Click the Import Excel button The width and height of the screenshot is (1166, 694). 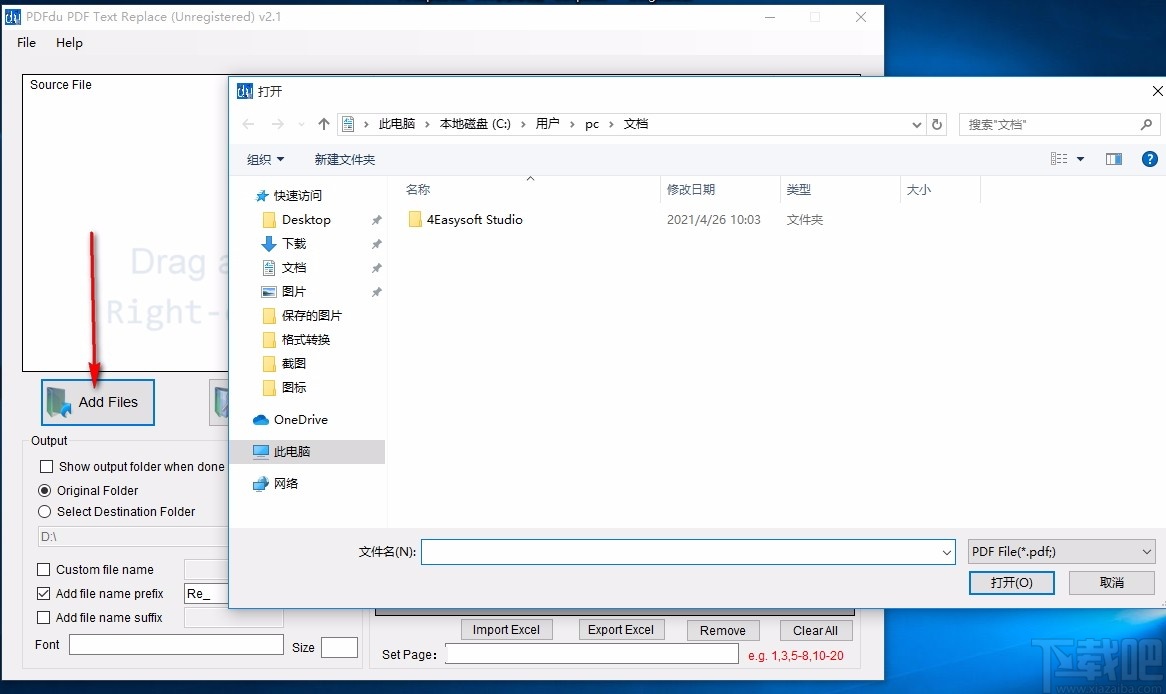(x=506, y=629)
